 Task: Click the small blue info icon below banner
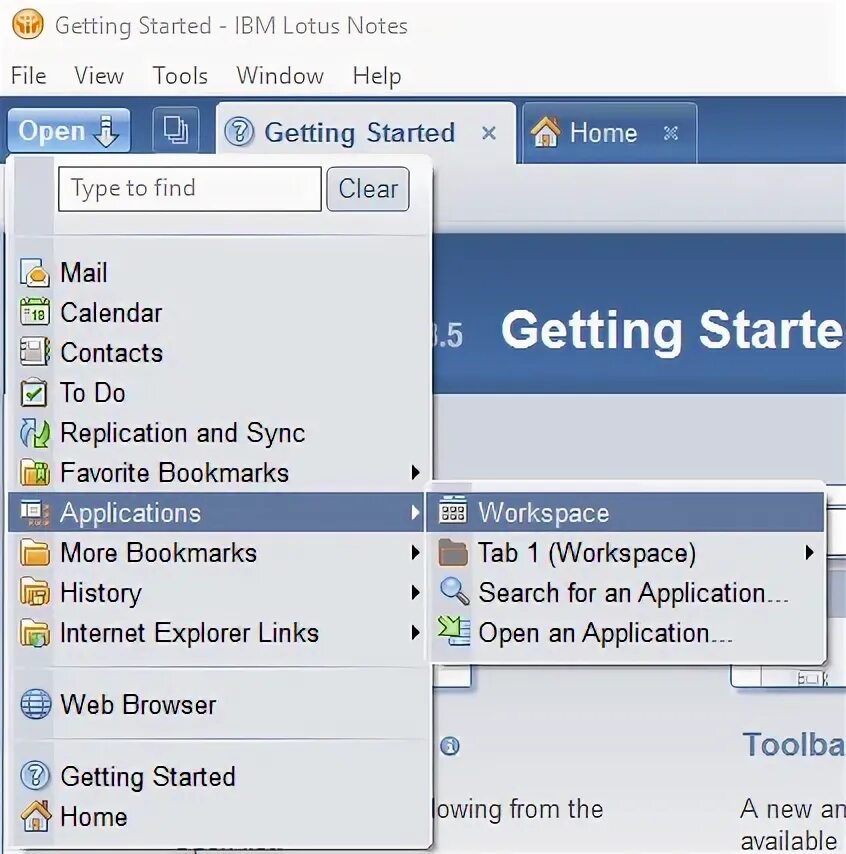point(449,746)
